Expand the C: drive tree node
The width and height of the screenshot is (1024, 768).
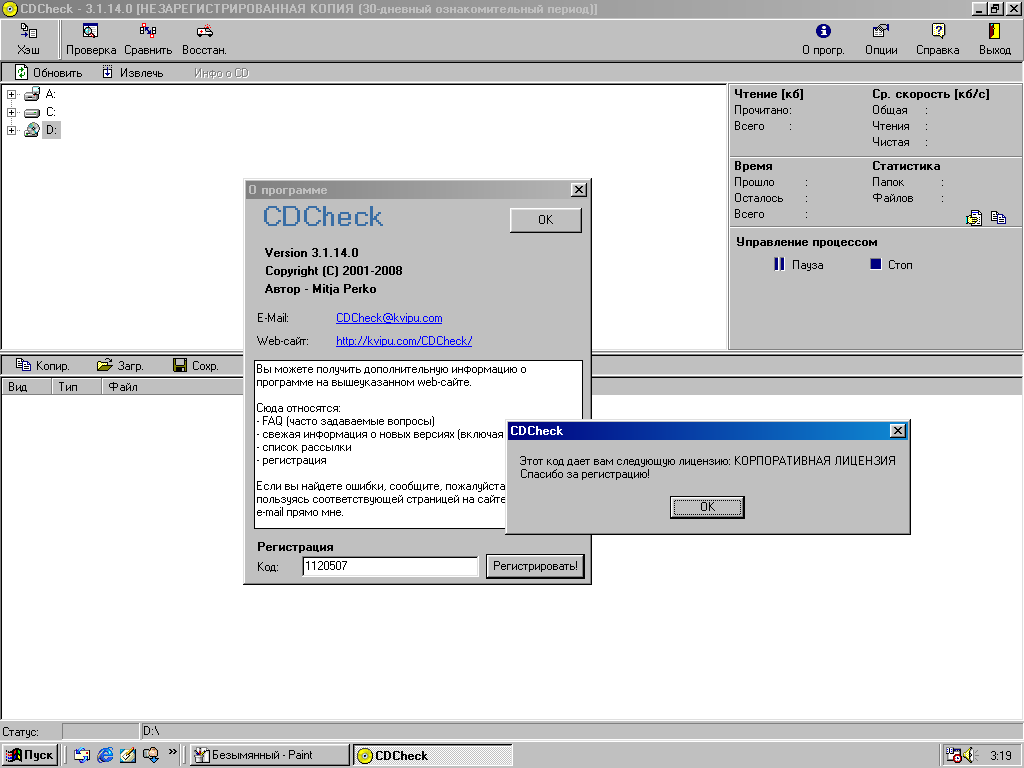click(x=12, y=112)
